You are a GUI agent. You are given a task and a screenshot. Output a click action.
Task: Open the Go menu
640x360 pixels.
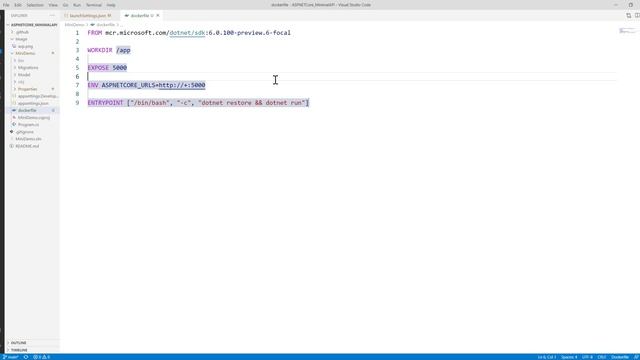pyautogui.click(x=65, y=5)
